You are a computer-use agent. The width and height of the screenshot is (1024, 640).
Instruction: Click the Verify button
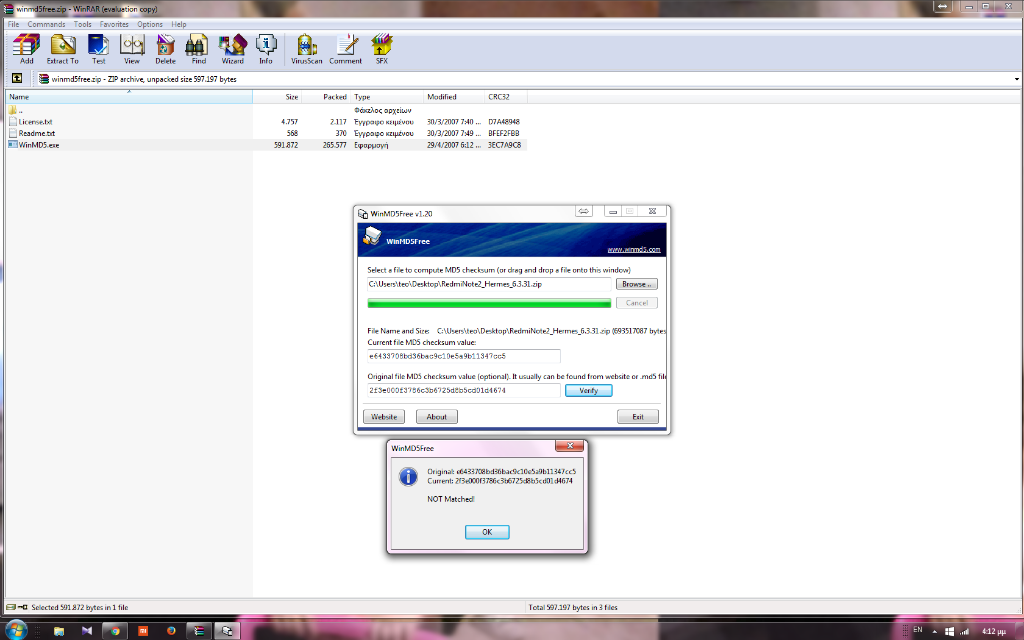[588, 391]
